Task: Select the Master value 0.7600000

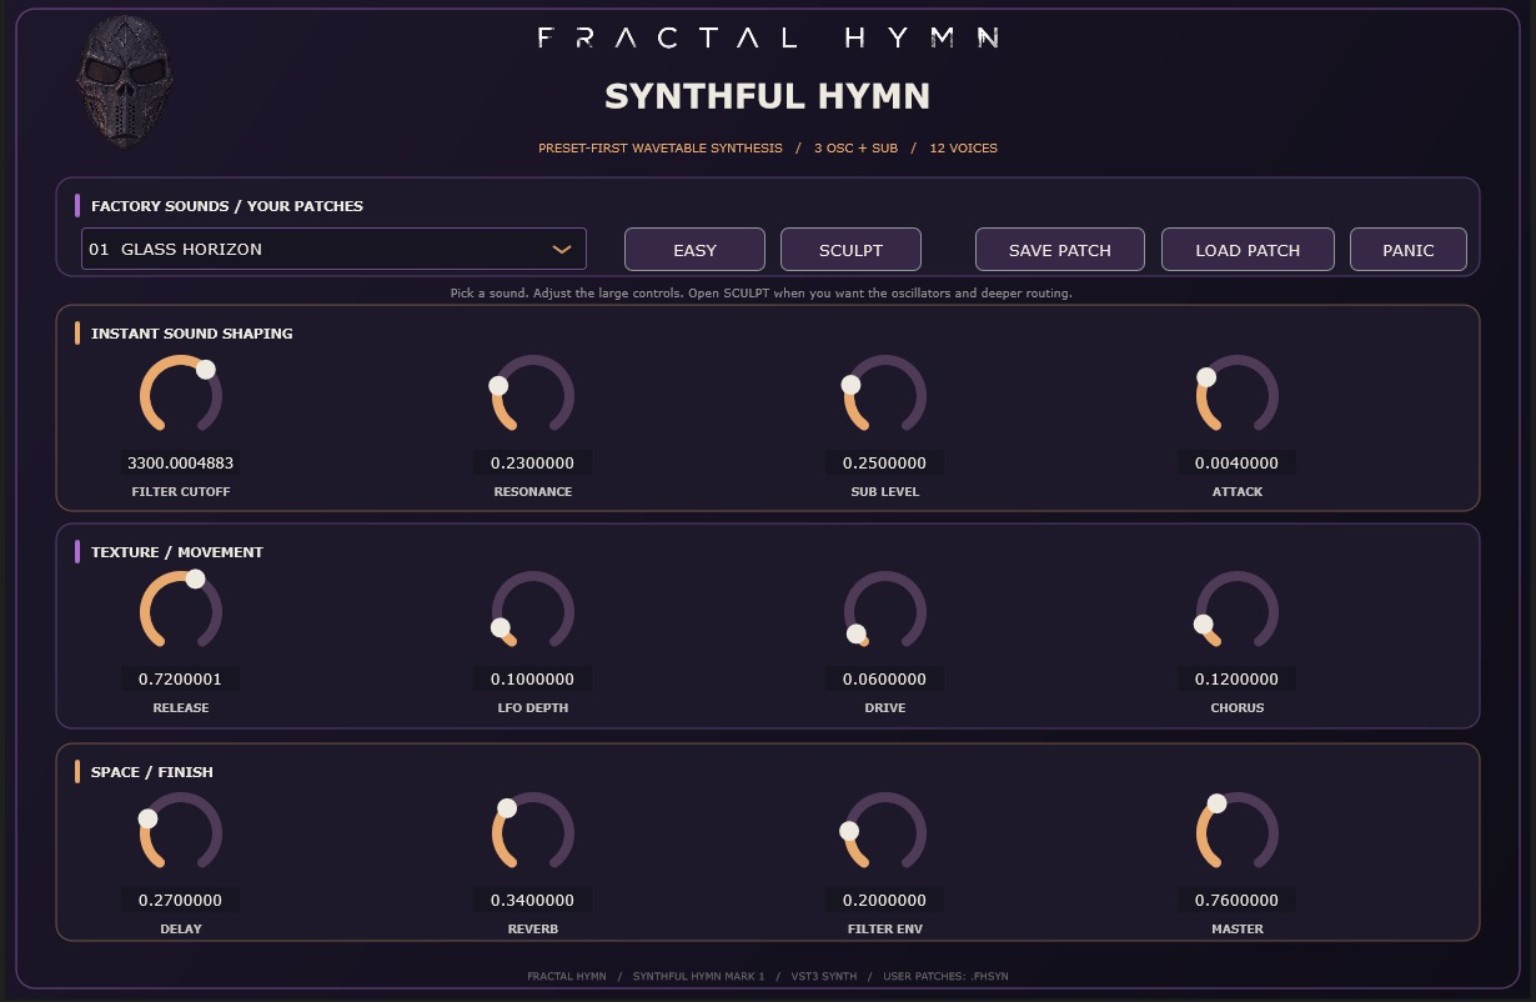Action: tap(1237, 900)
